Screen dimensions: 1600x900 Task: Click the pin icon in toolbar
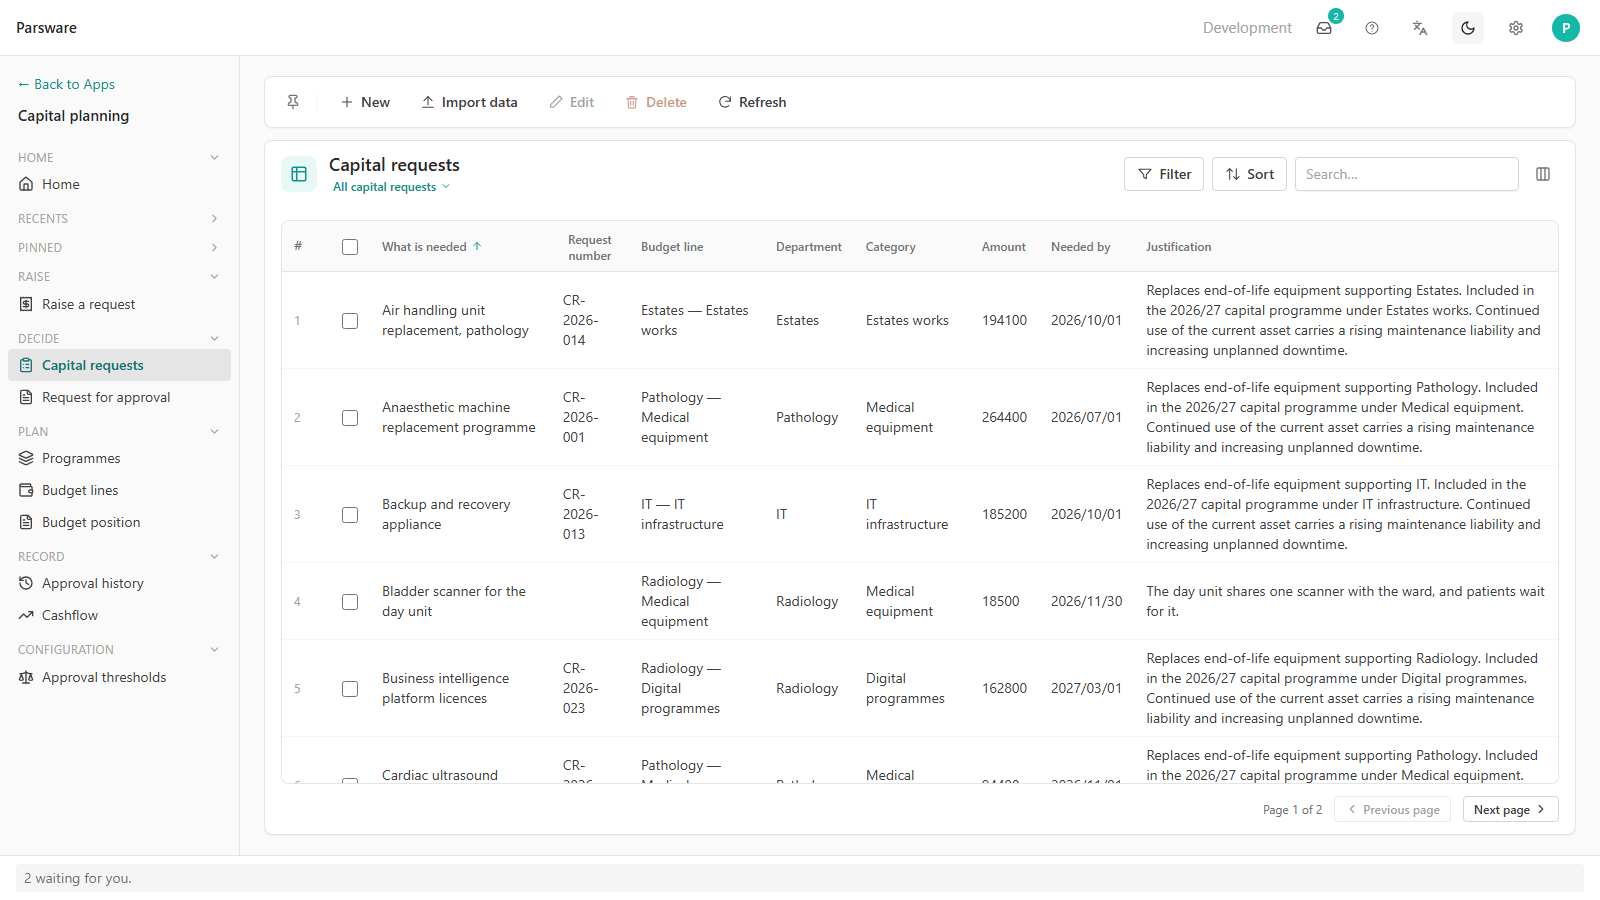pos(293,102)
